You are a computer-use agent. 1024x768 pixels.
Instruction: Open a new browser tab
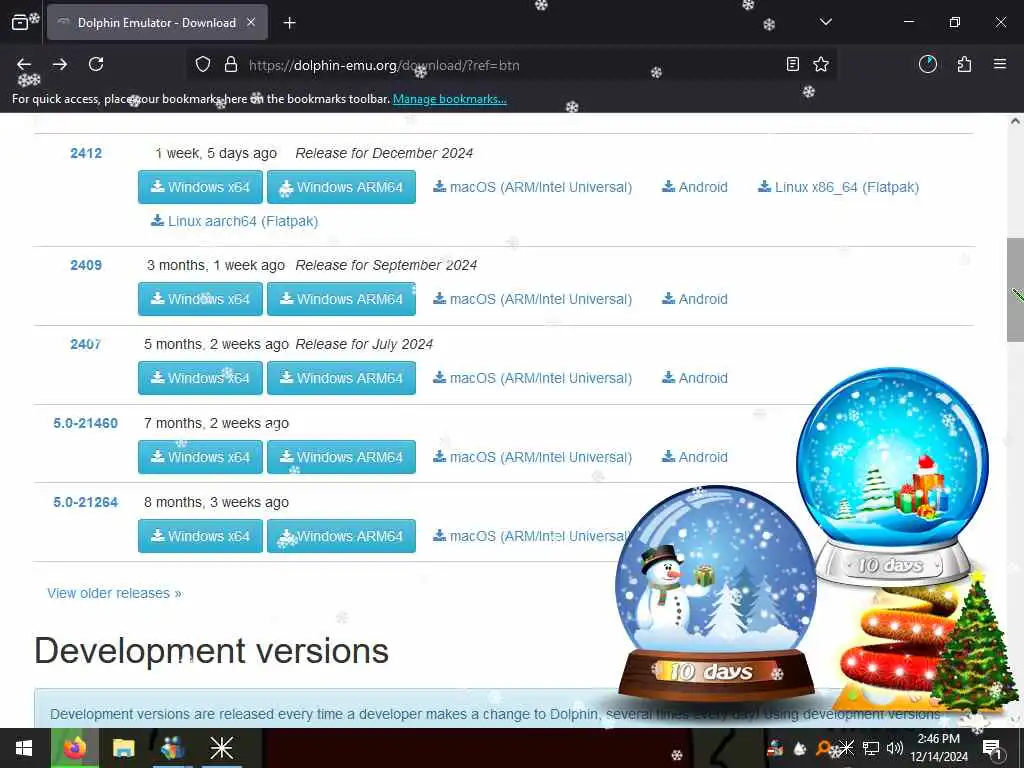pos(289,23)
